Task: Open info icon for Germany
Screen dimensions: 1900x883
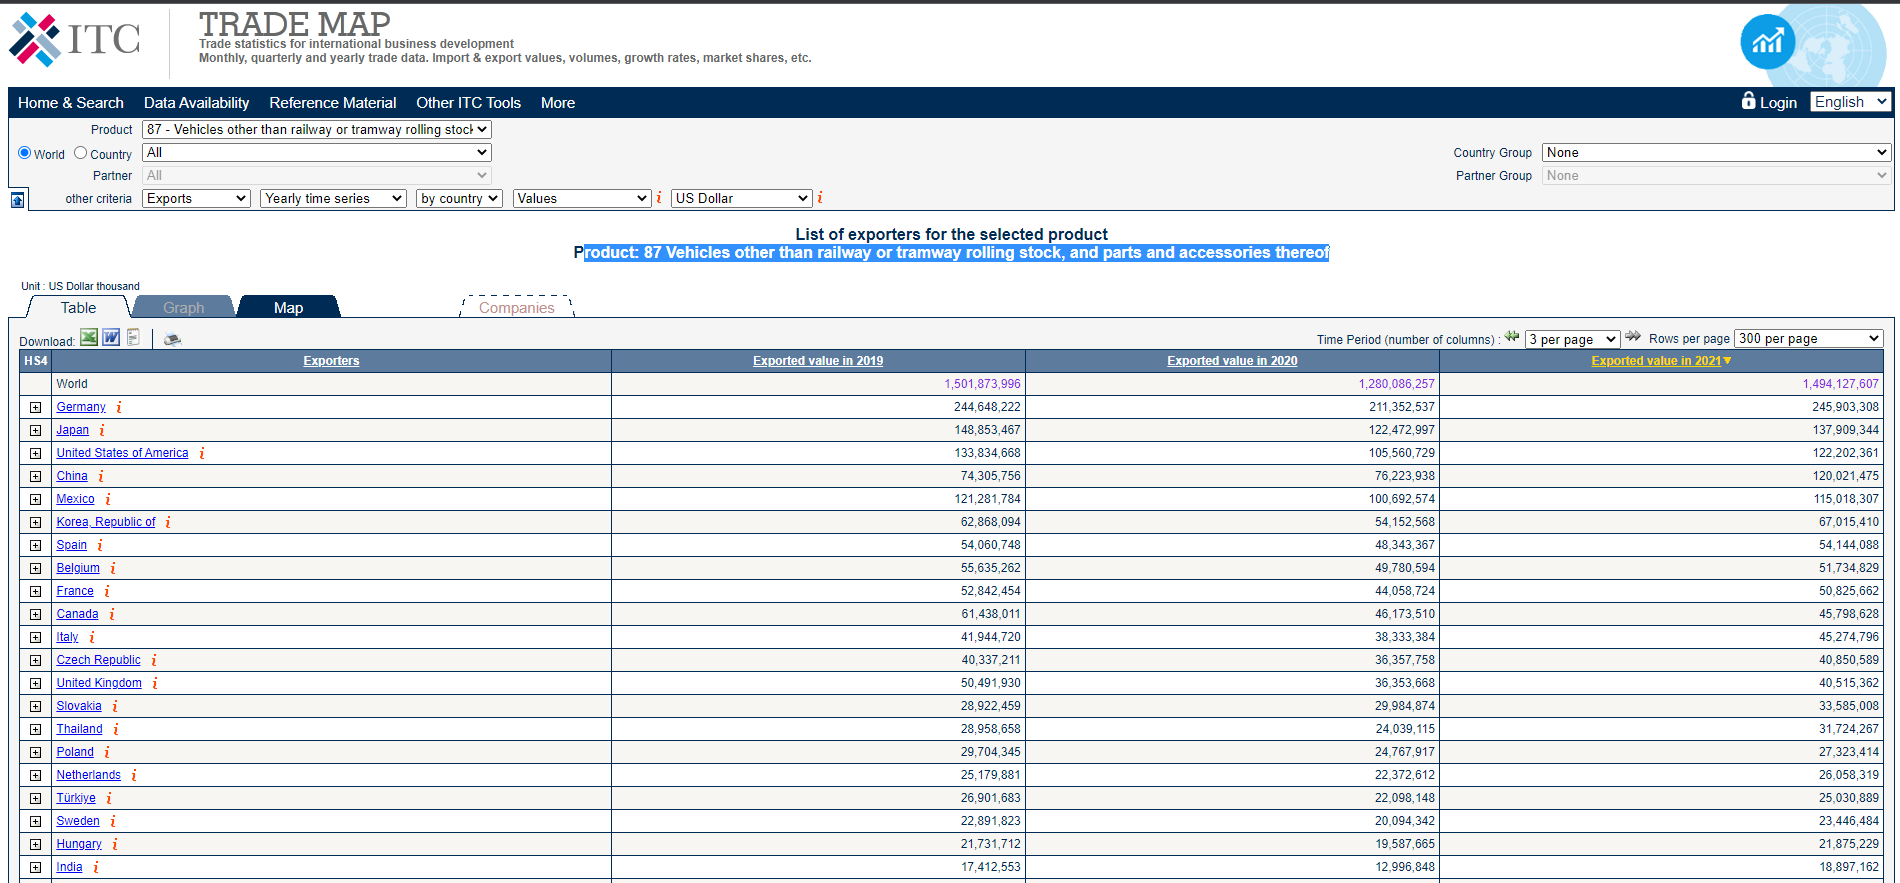Action: (119, 407)
